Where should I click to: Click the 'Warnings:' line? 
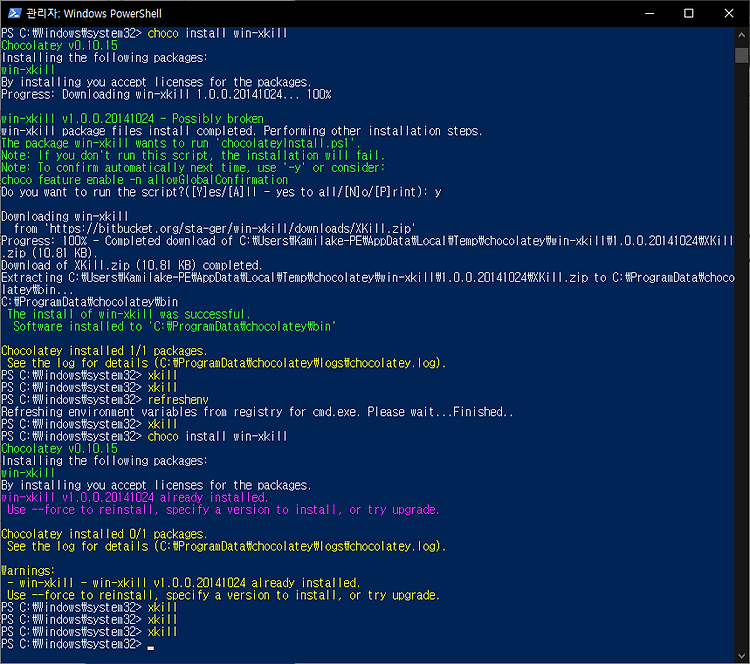(x=28, y=571)
